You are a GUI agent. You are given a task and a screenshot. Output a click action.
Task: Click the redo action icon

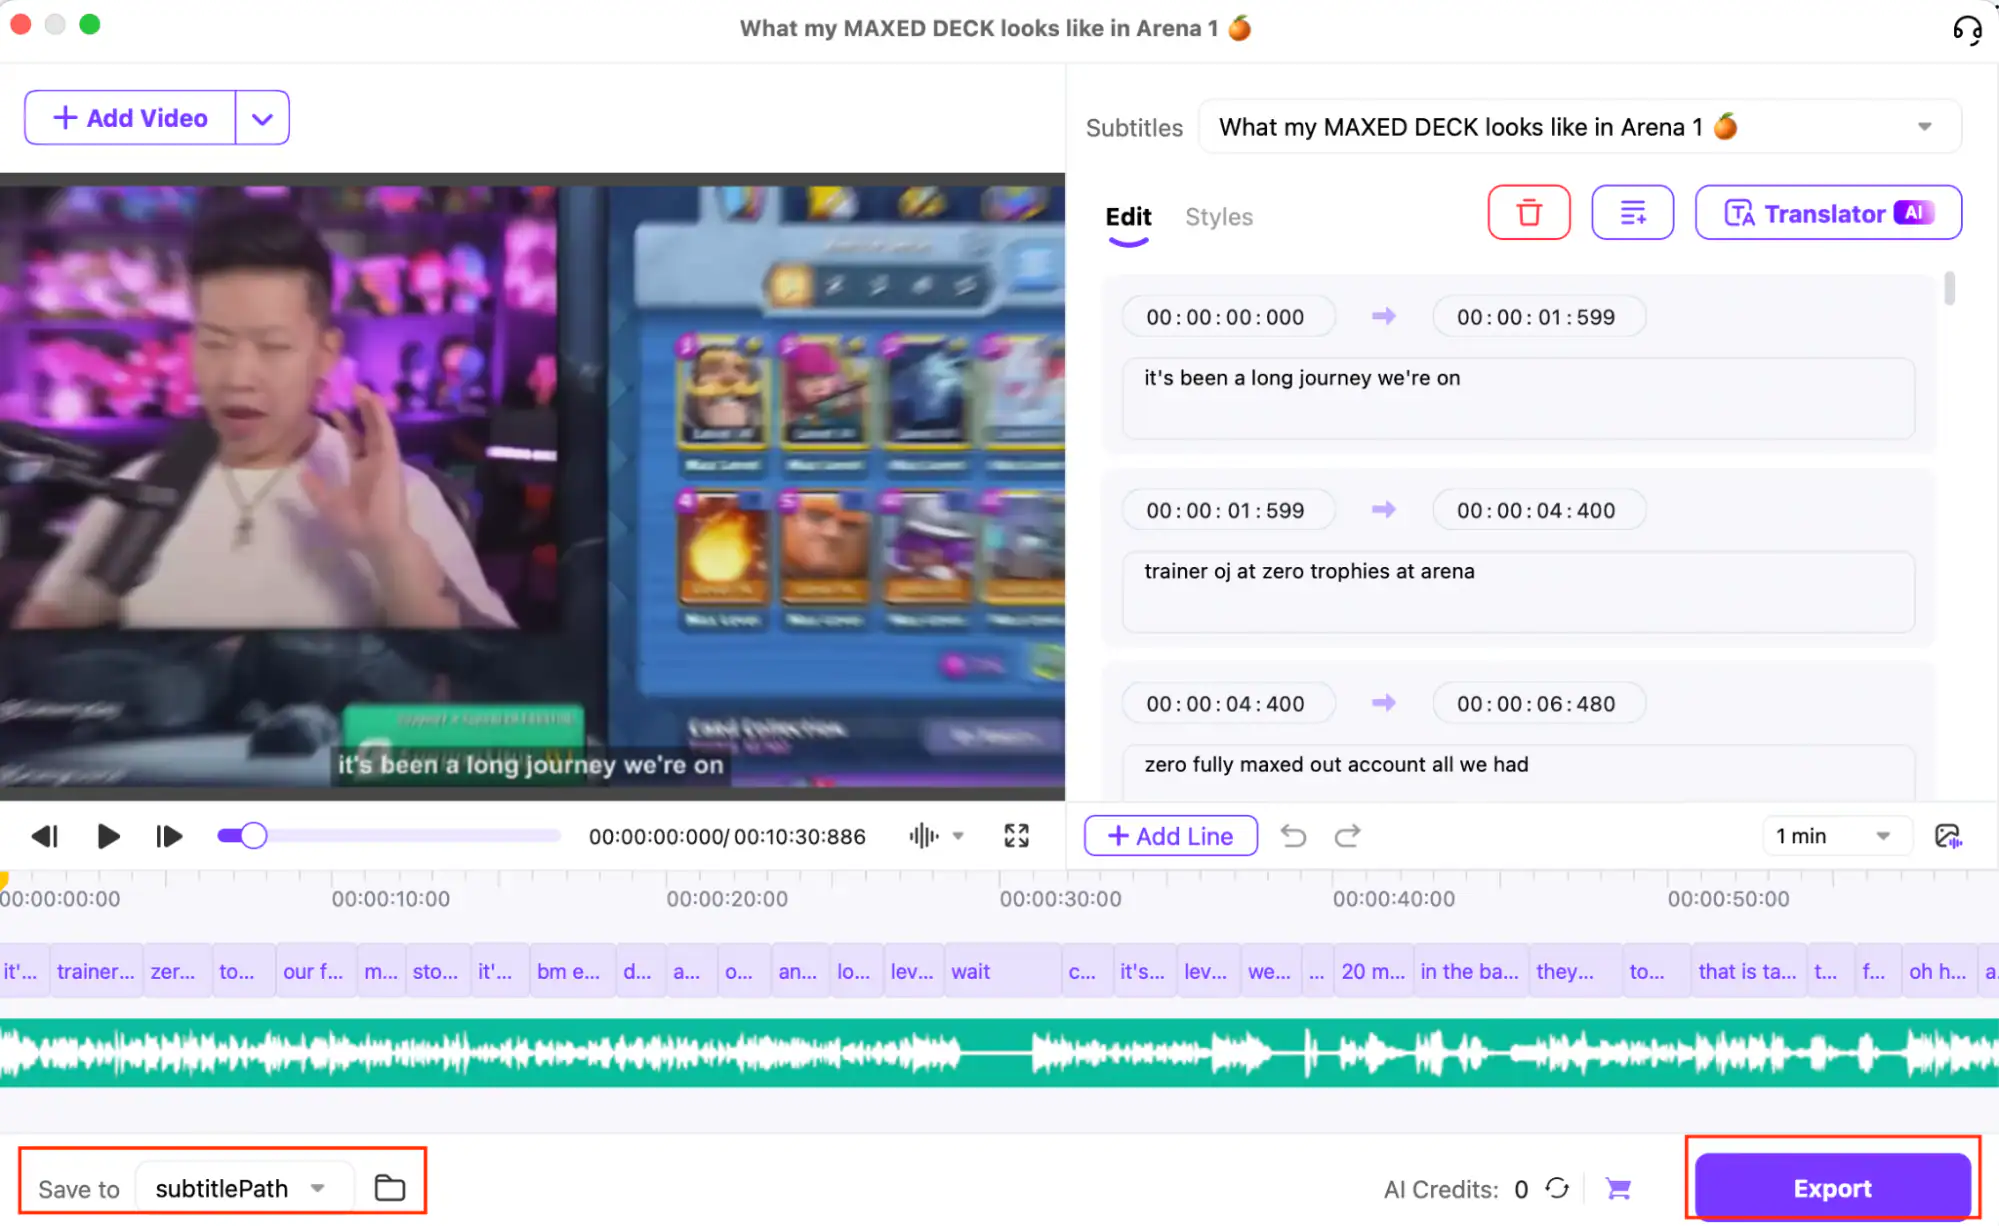pos(1346,835)
